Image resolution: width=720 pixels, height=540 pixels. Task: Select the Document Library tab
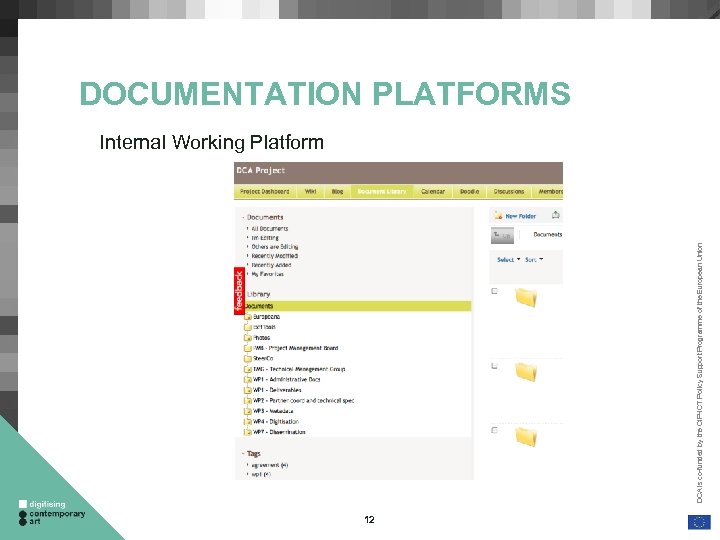[x=382, y=191]
